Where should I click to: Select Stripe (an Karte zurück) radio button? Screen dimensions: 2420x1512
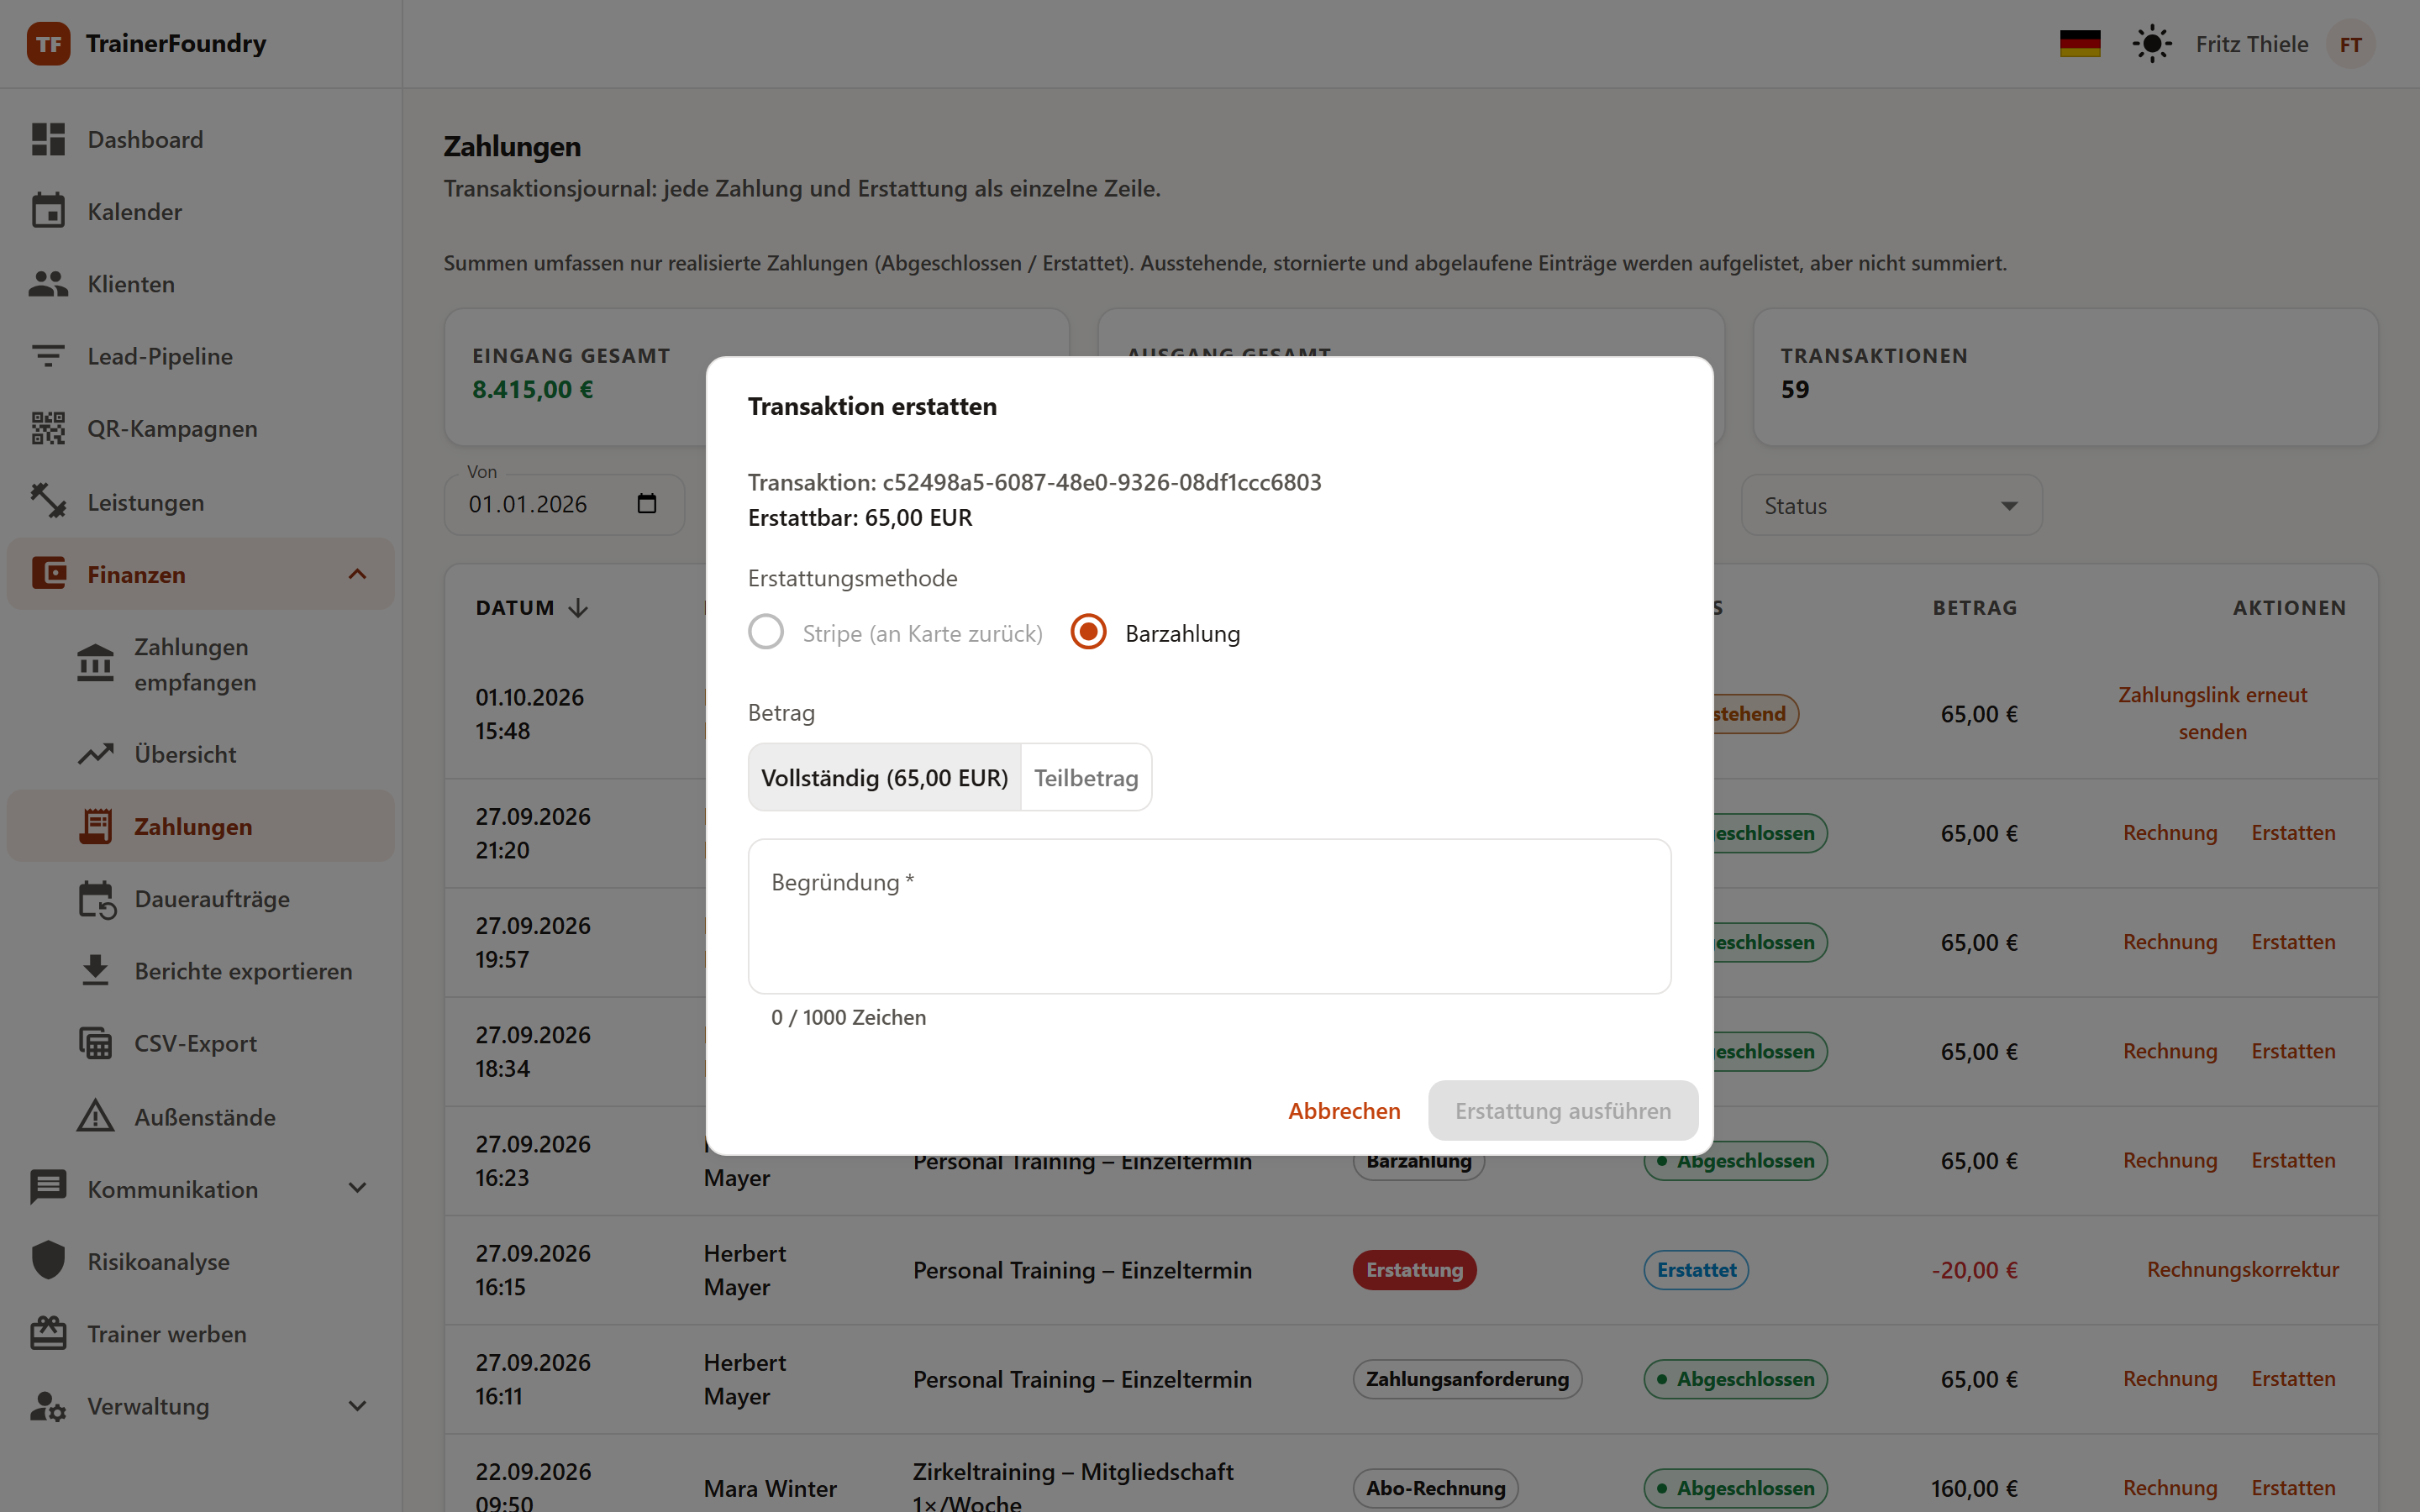click(766, 632)
